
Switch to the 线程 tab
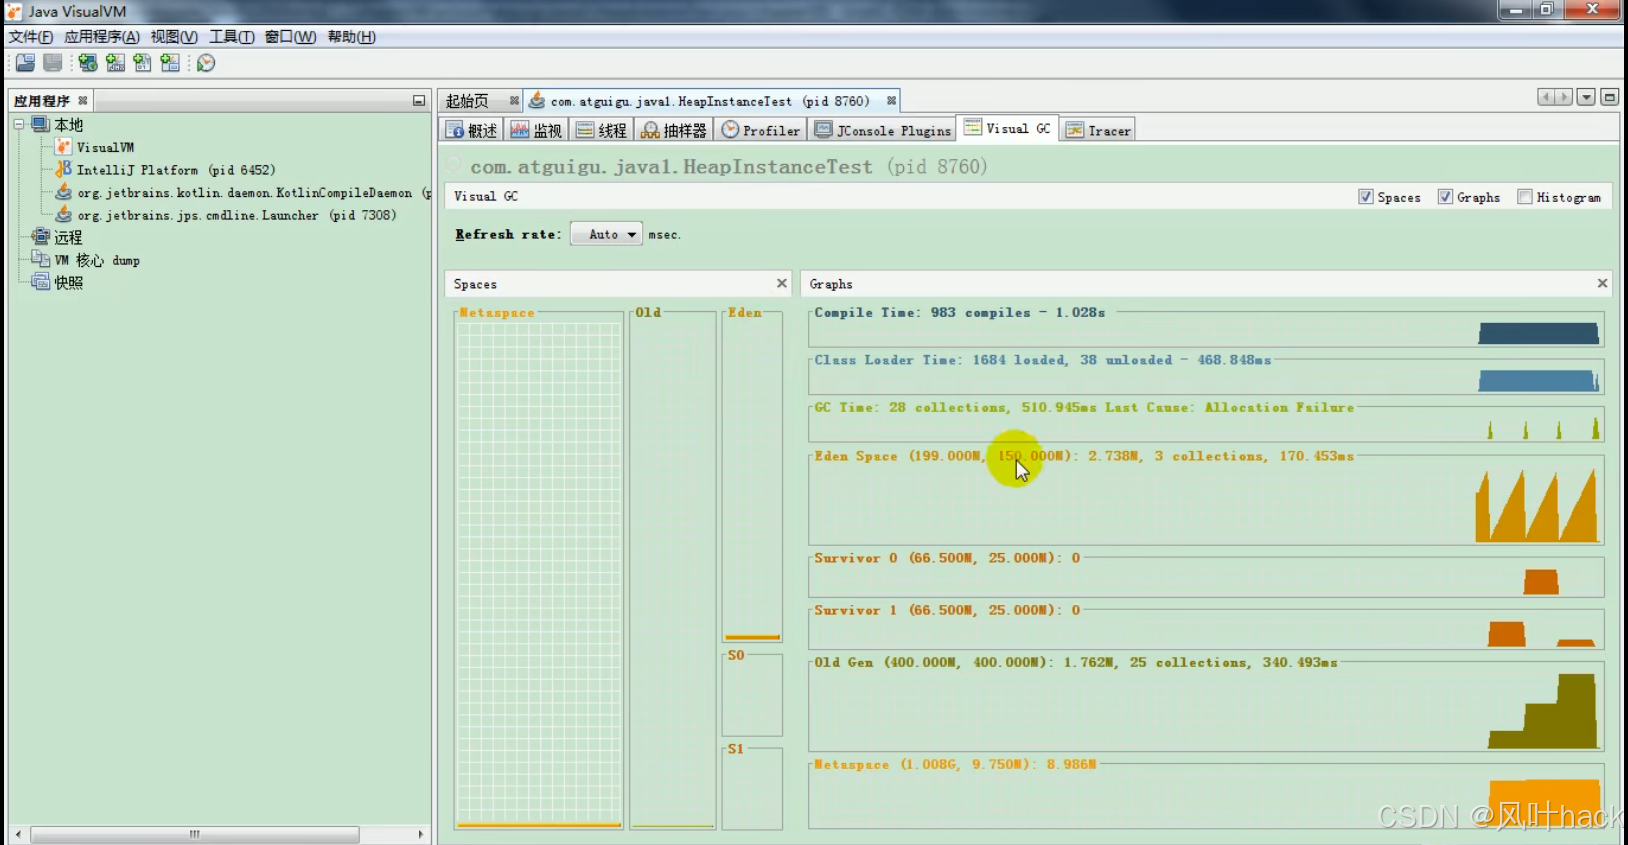[x=602, y=130]
